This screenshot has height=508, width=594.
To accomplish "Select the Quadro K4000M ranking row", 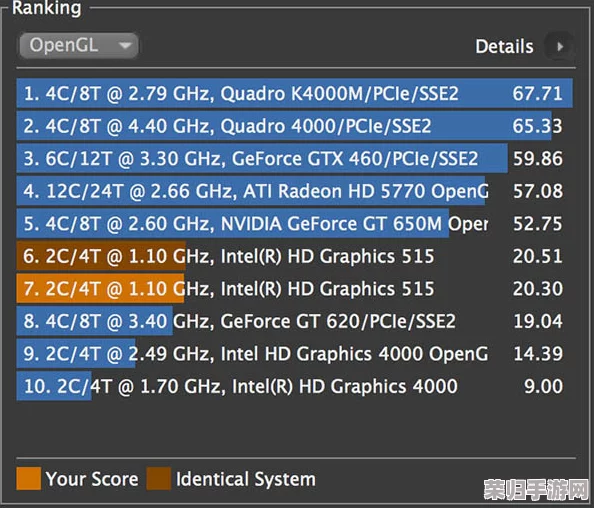I will click(294, 93).
